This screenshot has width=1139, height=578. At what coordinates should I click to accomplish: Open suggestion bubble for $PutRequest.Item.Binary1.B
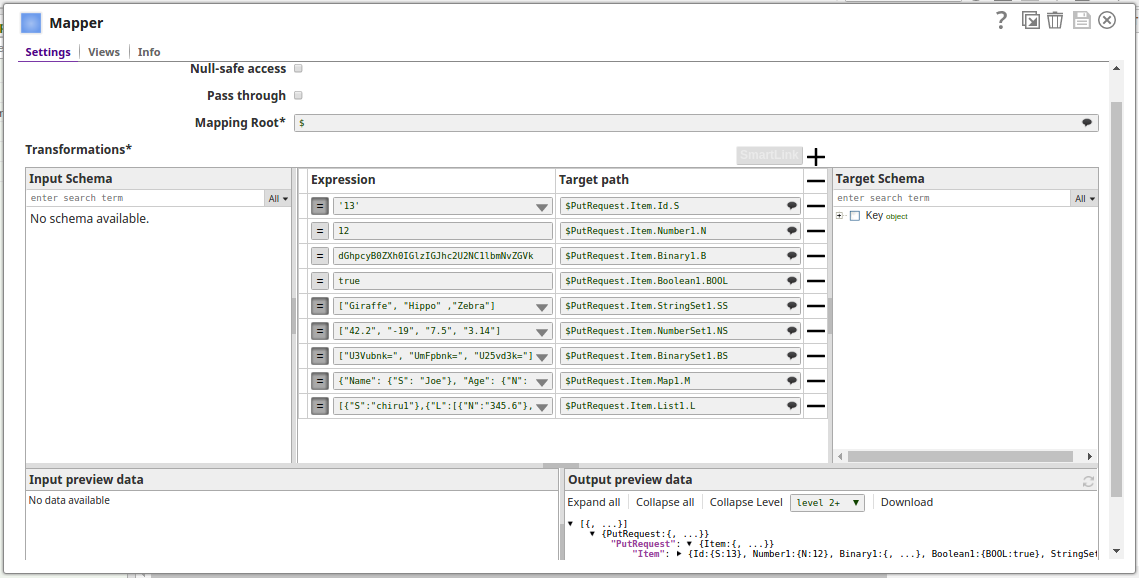(792, 256)
